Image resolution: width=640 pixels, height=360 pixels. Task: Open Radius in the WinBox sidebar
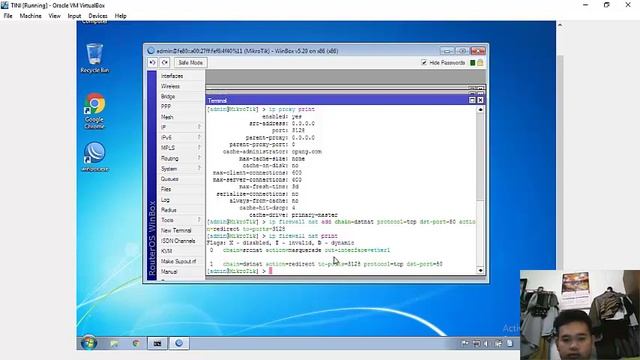[x=169, y=210]
